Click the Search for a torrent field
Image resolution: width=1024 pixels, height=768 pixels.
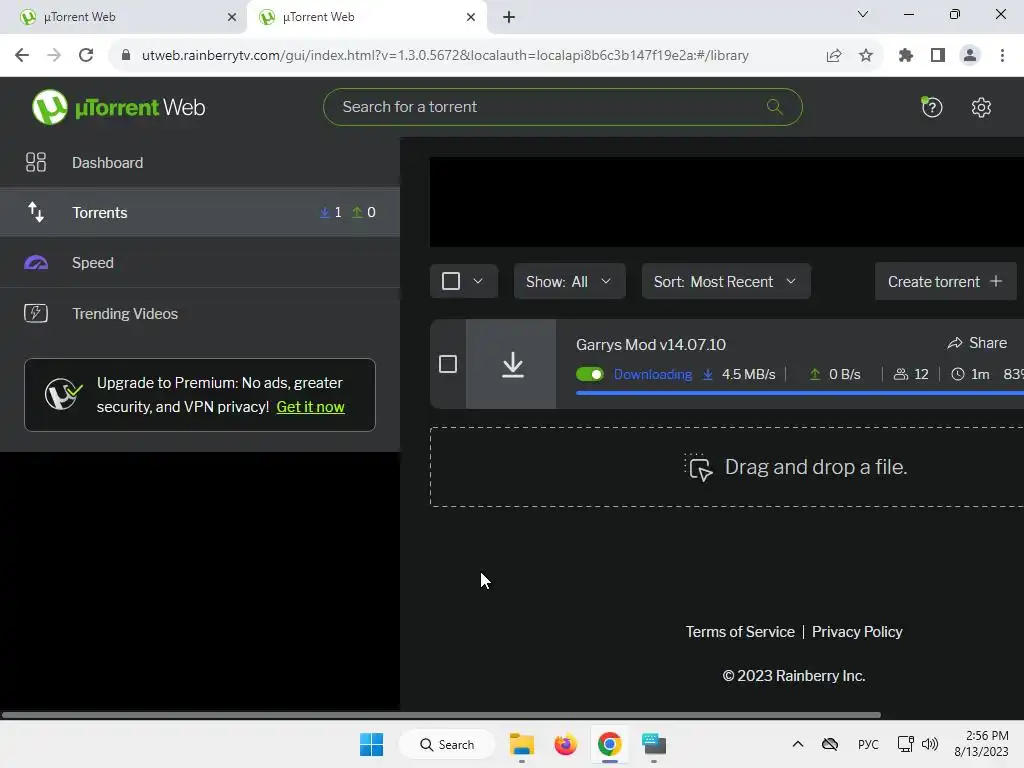pos(562,106)
